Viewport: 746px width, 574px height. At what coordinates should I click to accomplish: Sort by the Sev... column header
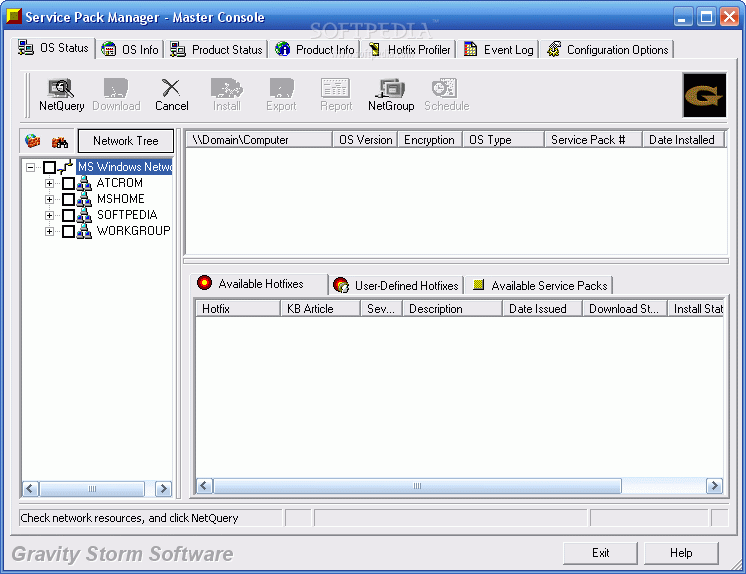[x=382, y=309]
